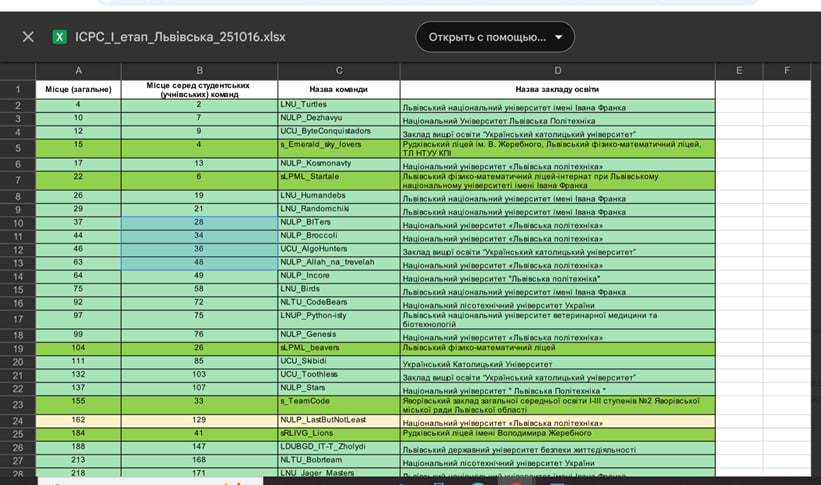Select column B header

pos(199,71)
